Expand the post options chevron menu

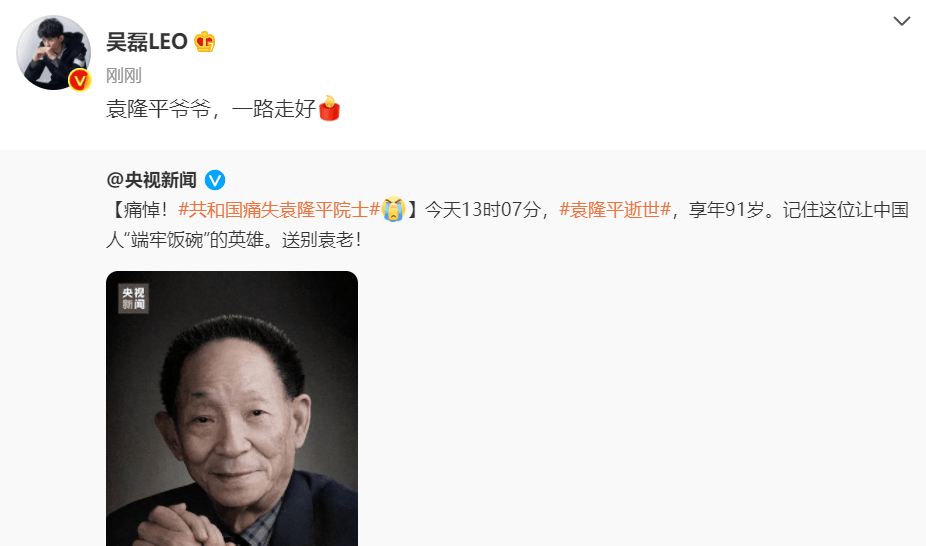coord(901,21)
